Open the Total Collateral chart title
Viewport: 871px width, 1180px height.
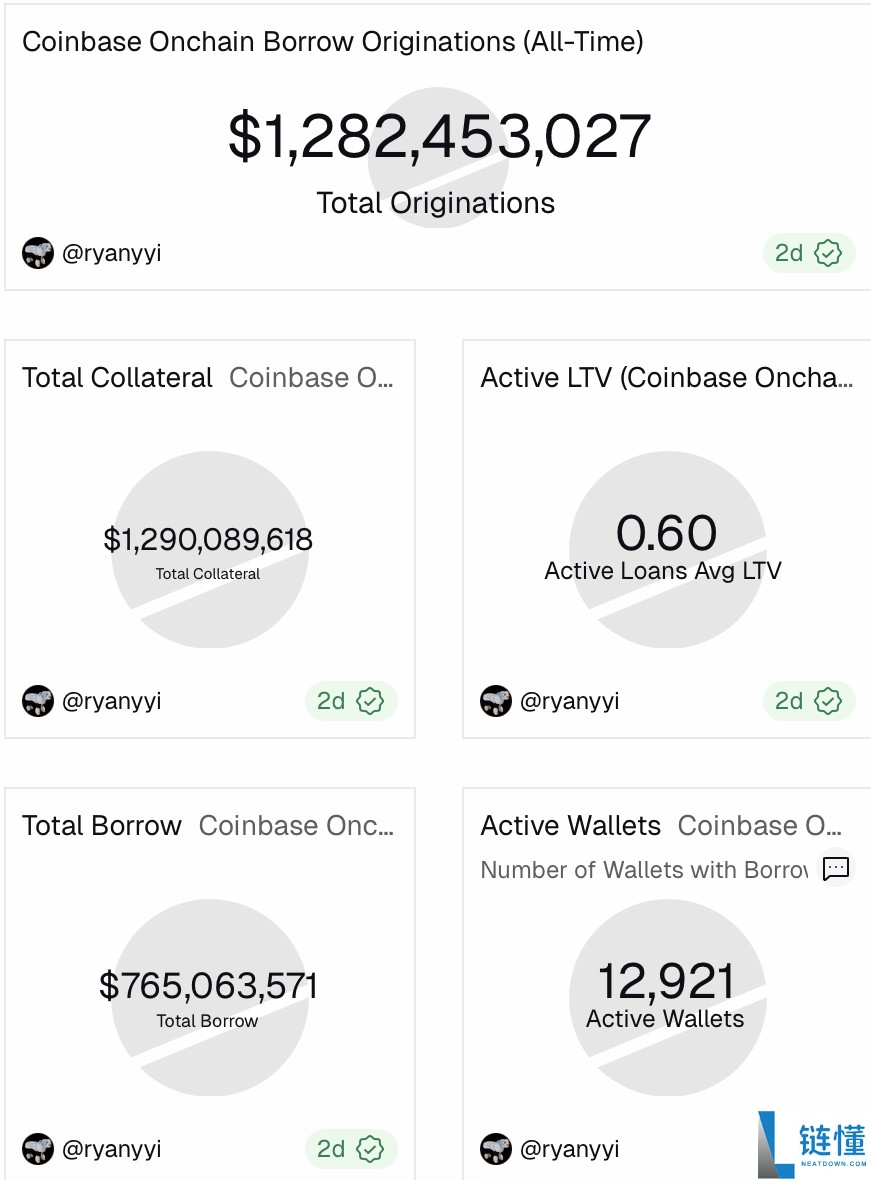pos(117,378)
